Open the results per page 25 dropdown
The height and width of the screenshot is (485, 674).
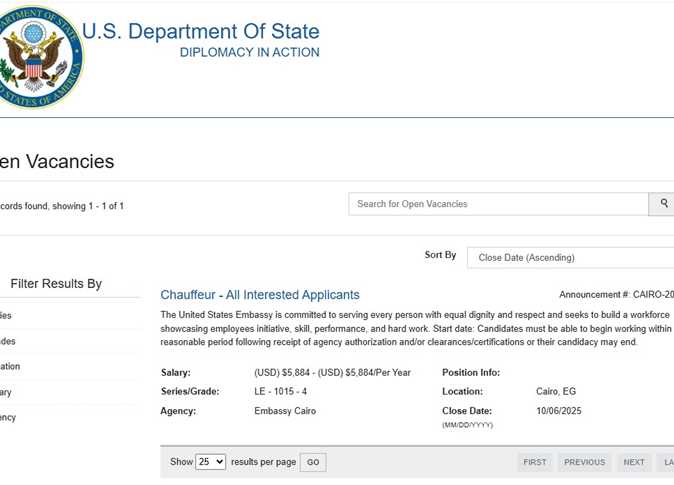coord(211,462)
